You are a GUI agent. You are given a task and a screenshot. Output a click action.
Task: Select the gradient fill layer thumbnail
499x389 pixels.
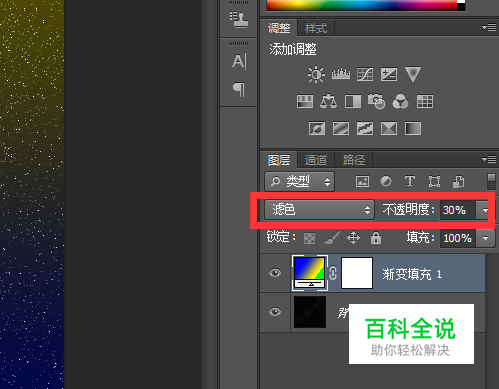click(309, 273)
